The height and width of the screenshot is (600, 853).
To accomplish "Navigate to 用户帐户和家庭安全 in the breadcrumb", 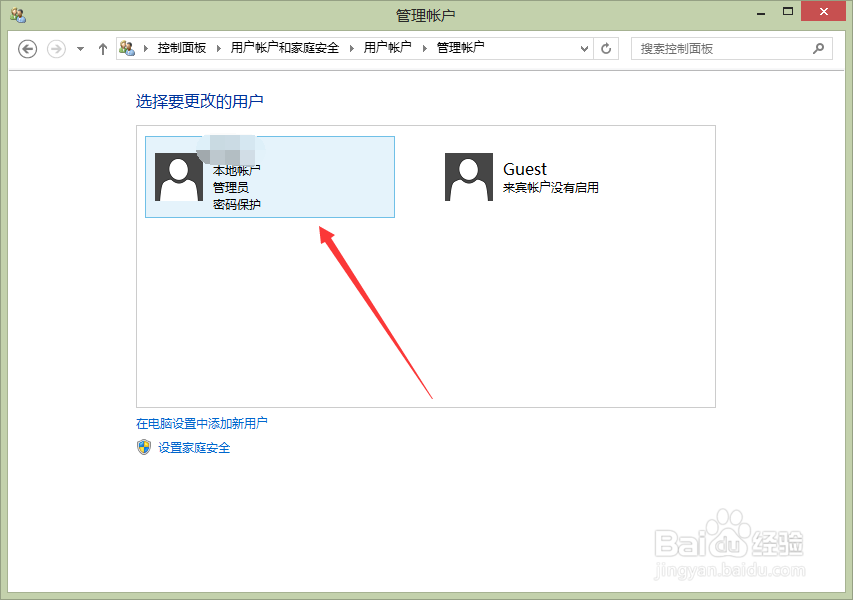I will 284,47.
